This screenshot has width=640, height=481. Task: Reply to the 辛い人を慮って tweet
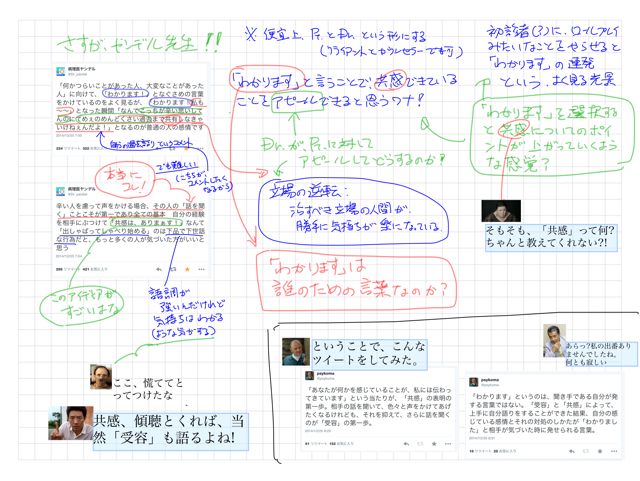159,269
